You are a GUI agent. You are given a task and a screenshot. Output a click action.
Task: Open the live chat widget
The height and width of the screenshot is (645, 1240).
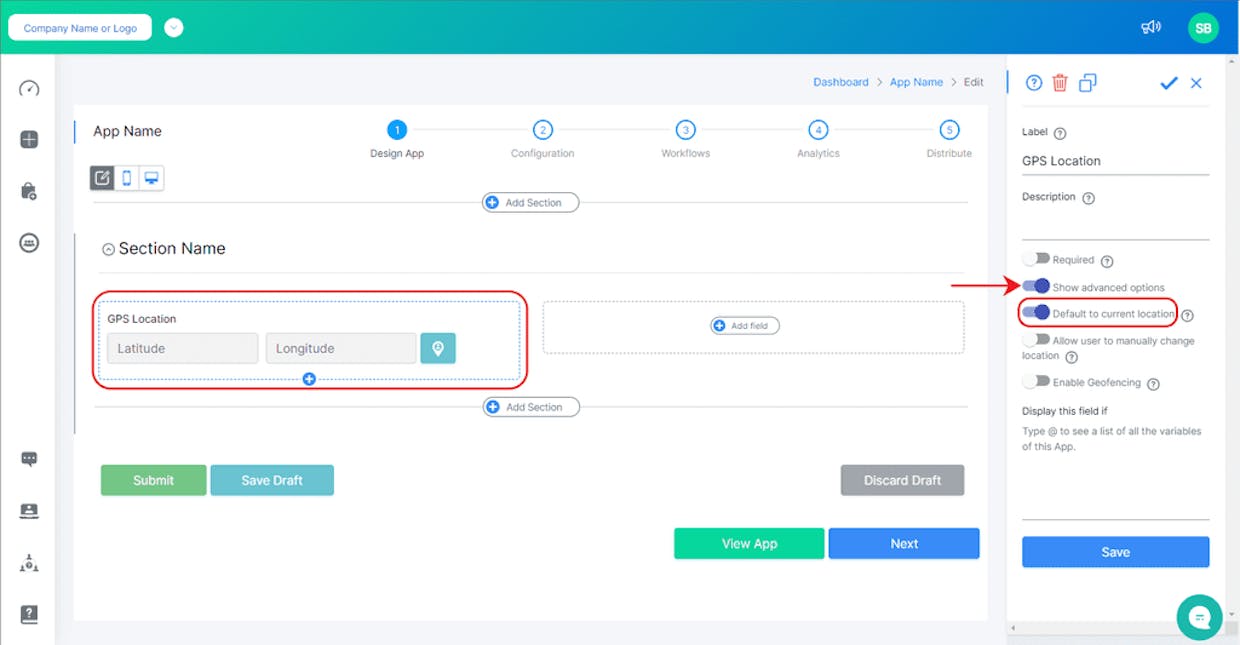1200,617
